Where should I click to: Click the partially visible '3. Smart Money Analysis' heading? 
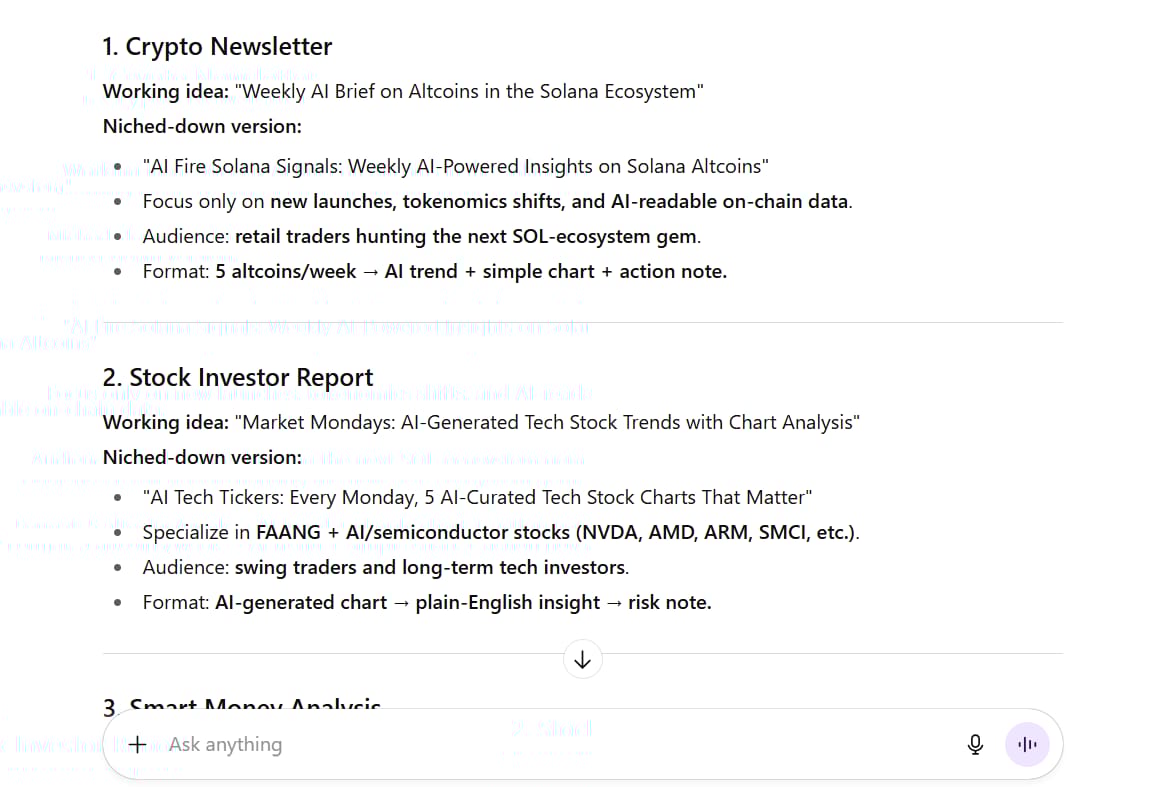coord(242,703)
